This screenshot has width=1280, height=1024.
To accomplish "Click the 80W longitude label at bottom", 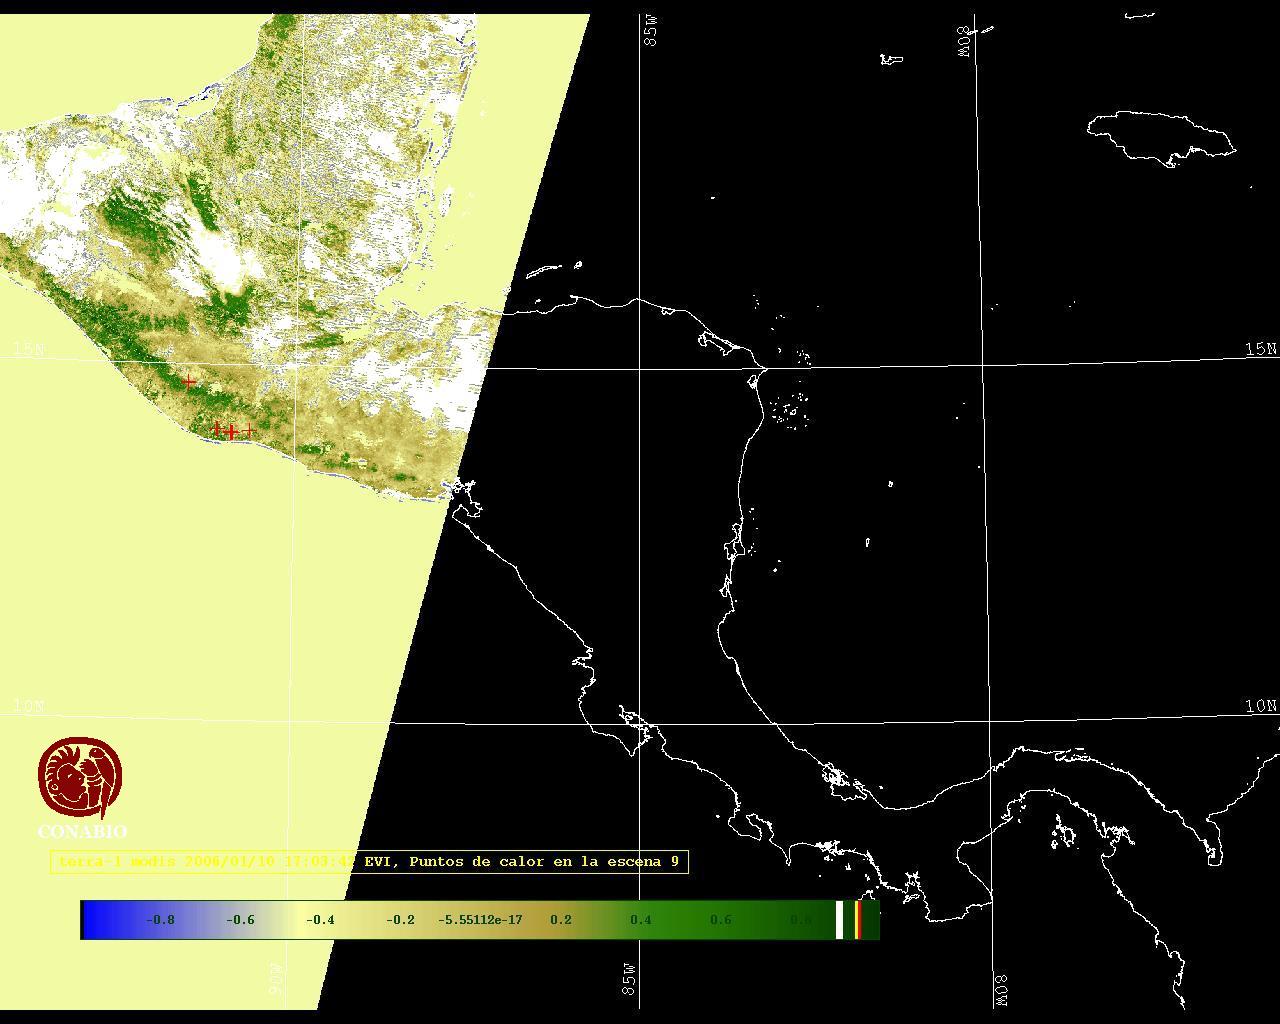I will (x=1002, y=989).
